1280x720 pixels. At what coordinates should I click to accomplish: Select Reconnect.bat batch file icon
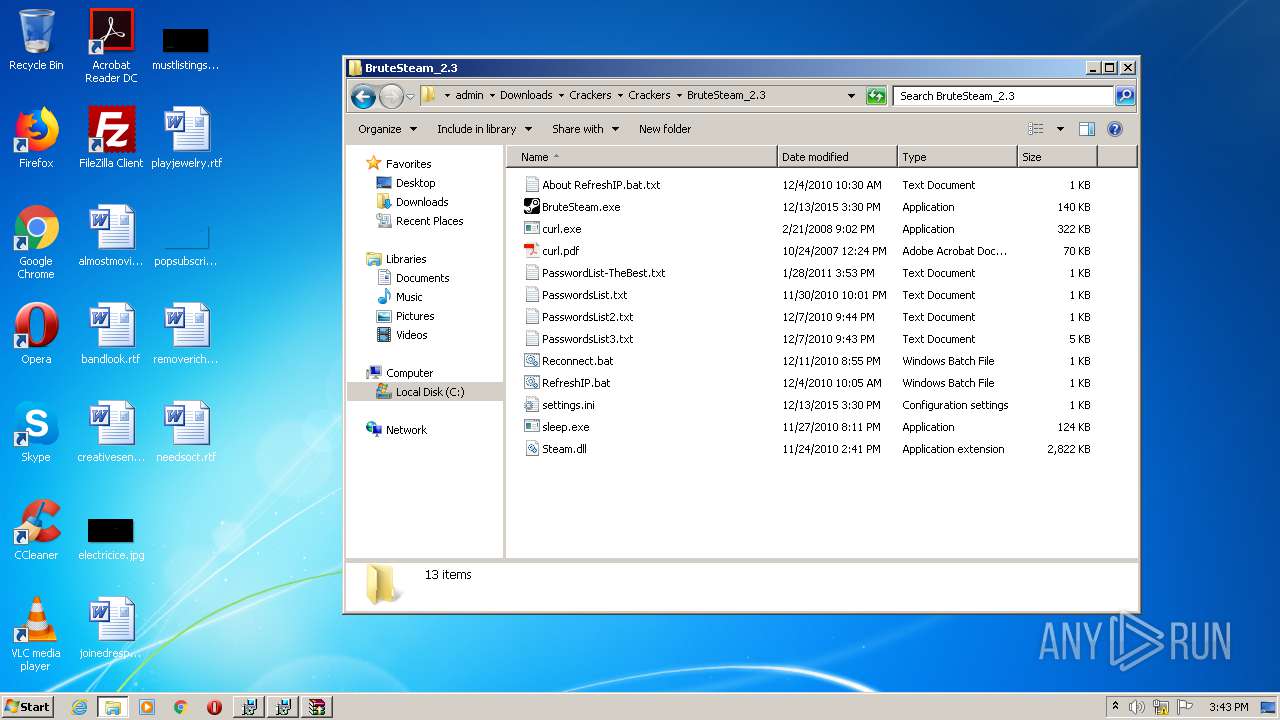click(532, 361)
